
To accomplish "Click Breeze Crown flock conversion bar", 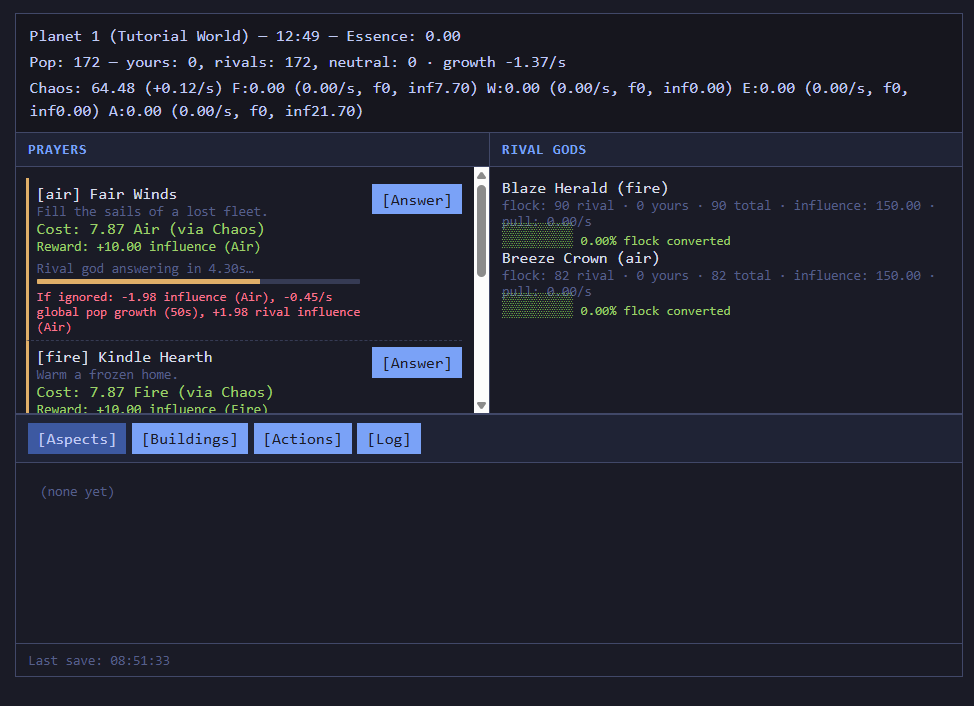I will point(537,306).
